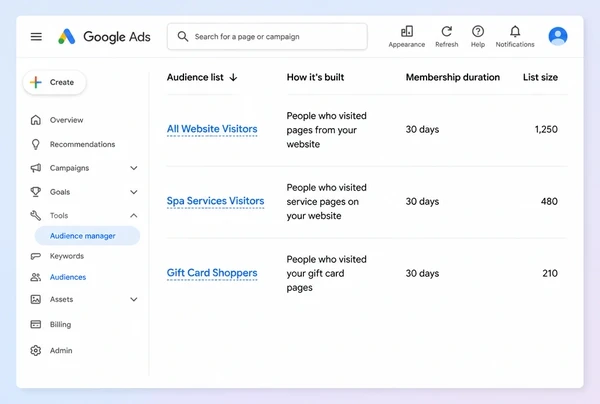Image resolution: width=600 pixels, height=404 pixels.
Task: Click the Assets image icon
Action: [x=36, y=299]
